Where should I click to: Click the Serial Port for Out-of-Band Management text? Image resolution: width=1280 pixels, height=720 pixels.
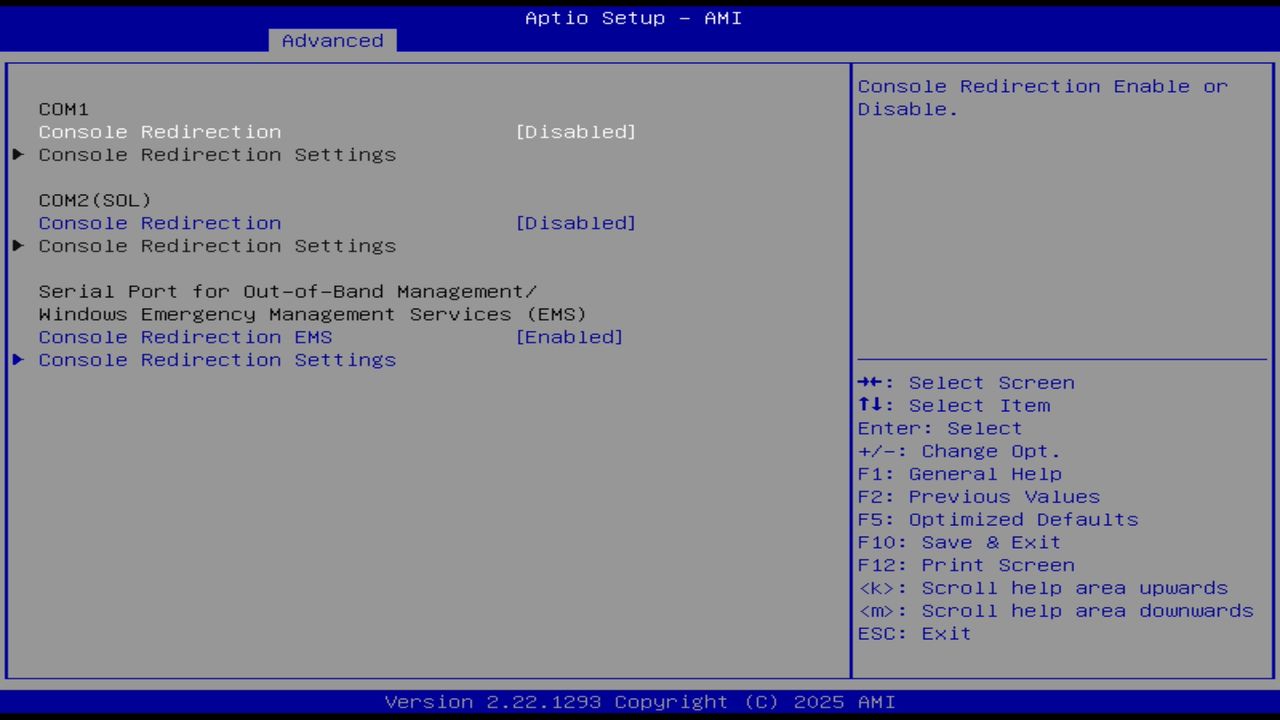click(x=287, y=291)
